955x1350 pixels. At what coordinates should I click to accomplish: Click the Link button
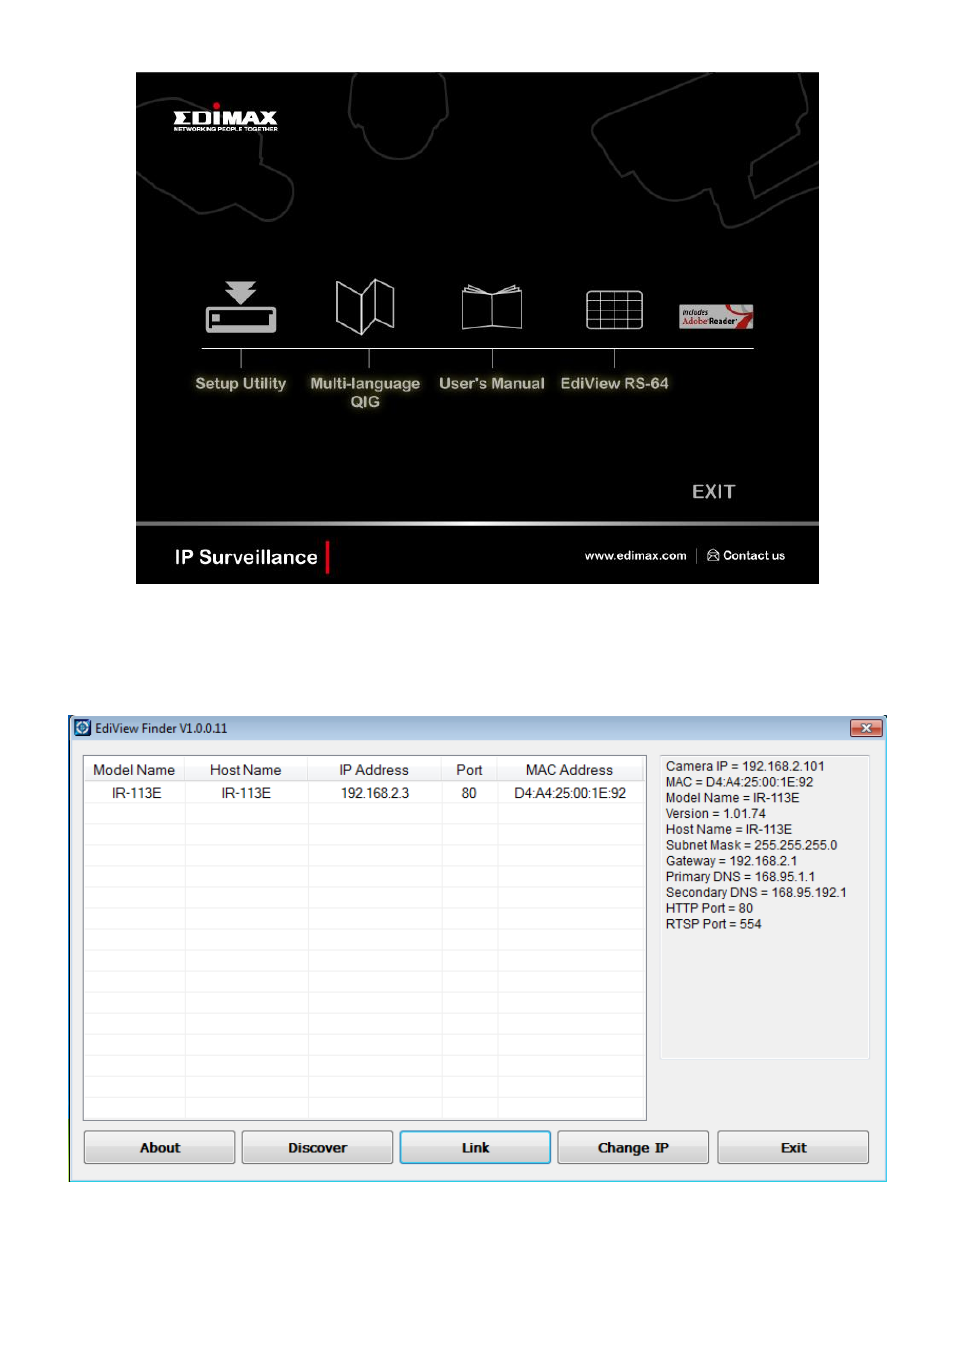[475, 1148]
